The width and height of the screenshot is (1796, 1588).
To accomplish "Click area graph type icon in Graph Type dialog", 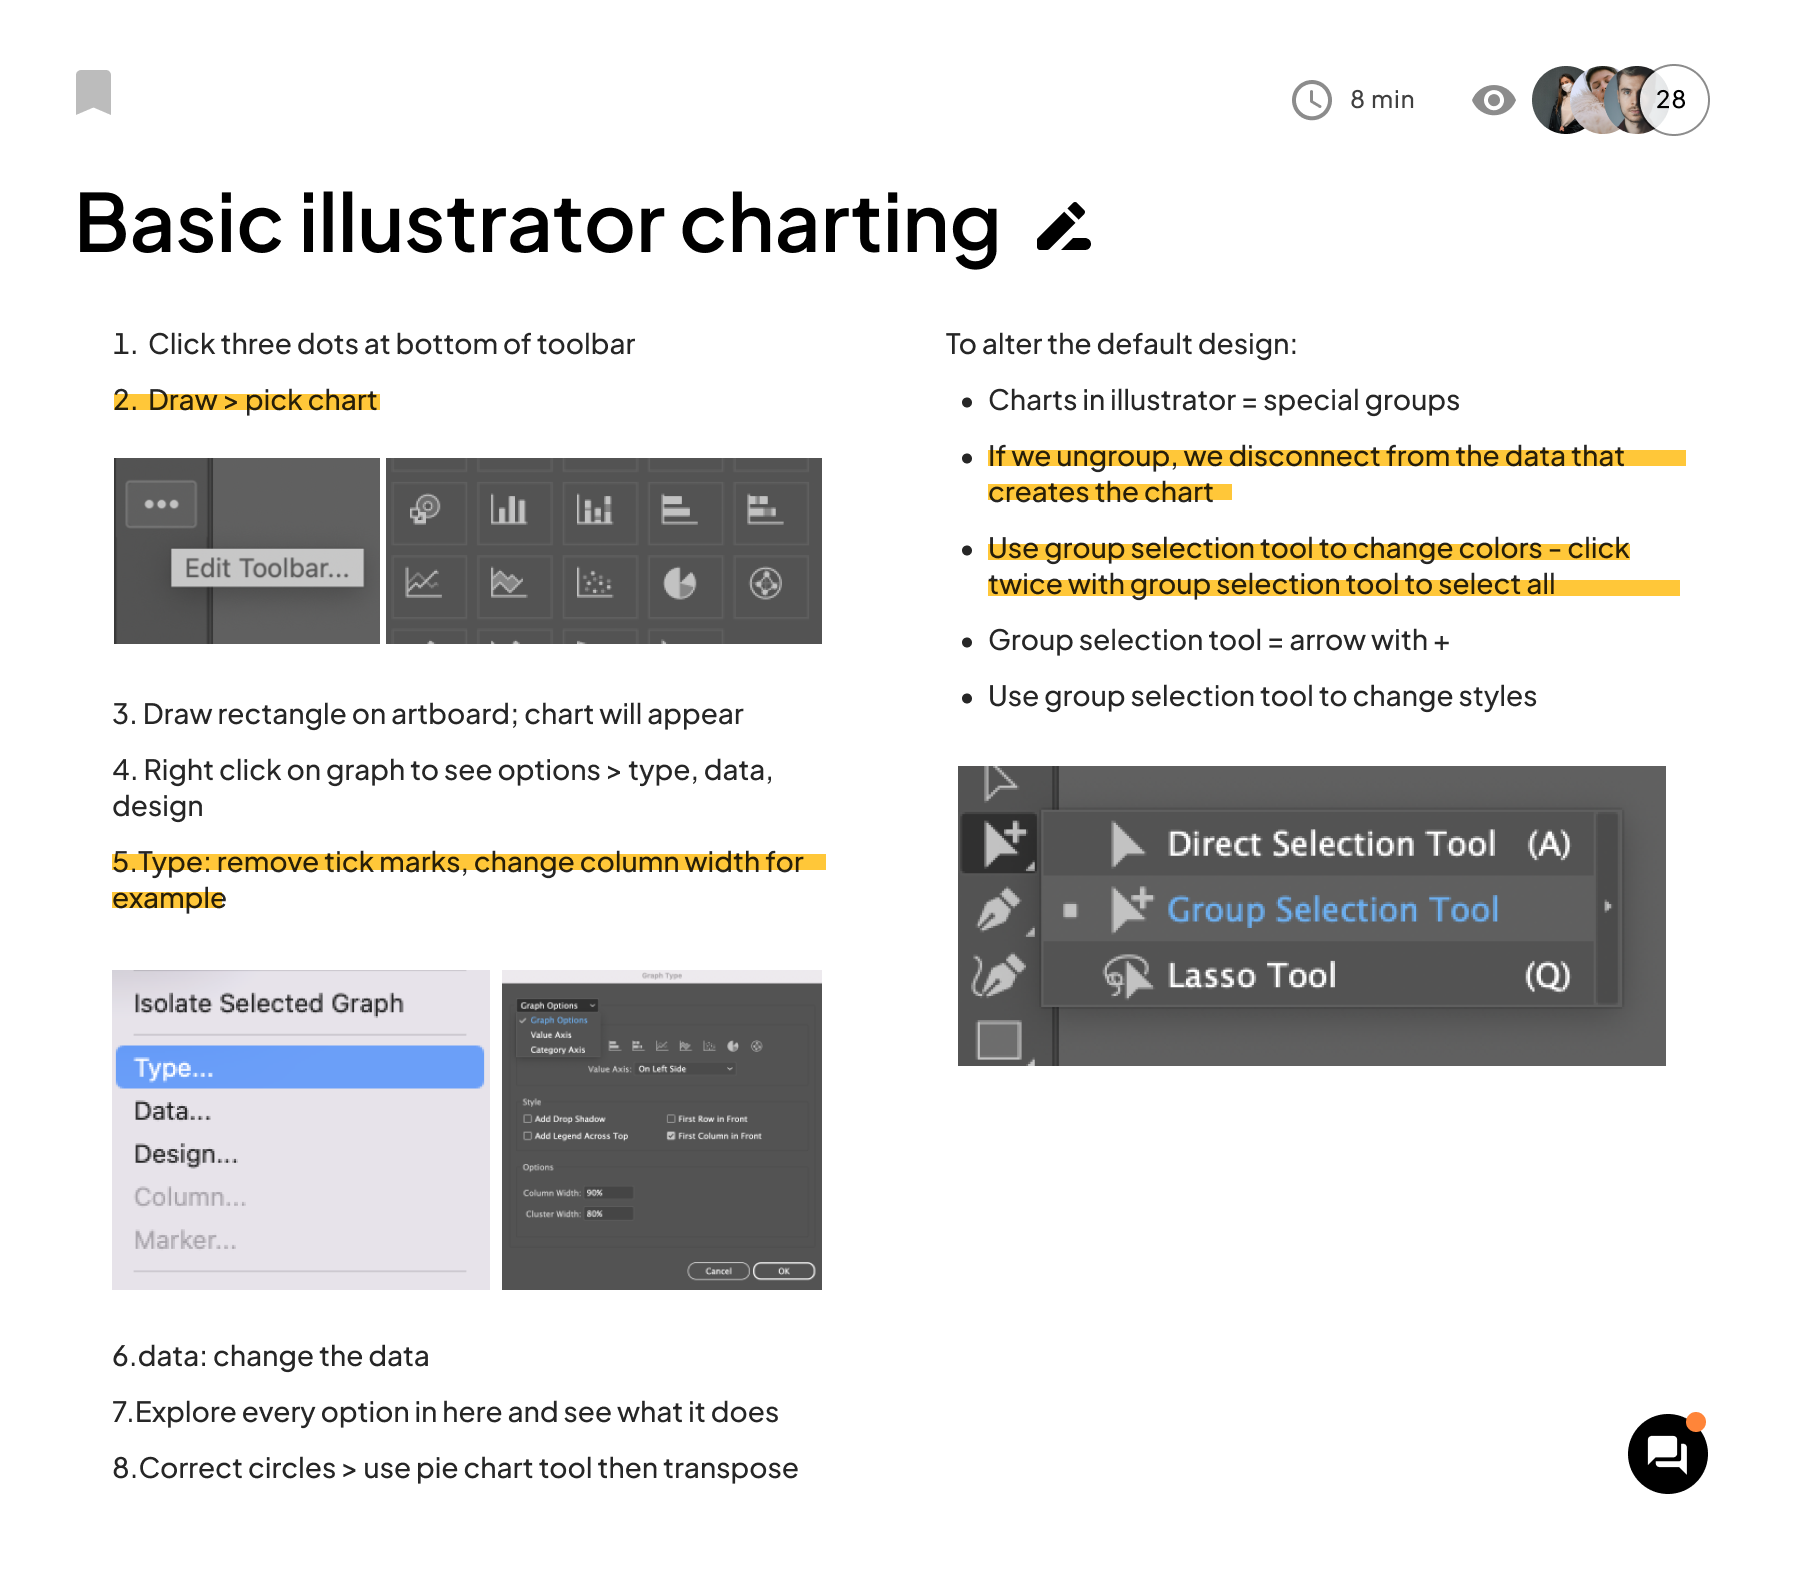I will [685, 1046].
